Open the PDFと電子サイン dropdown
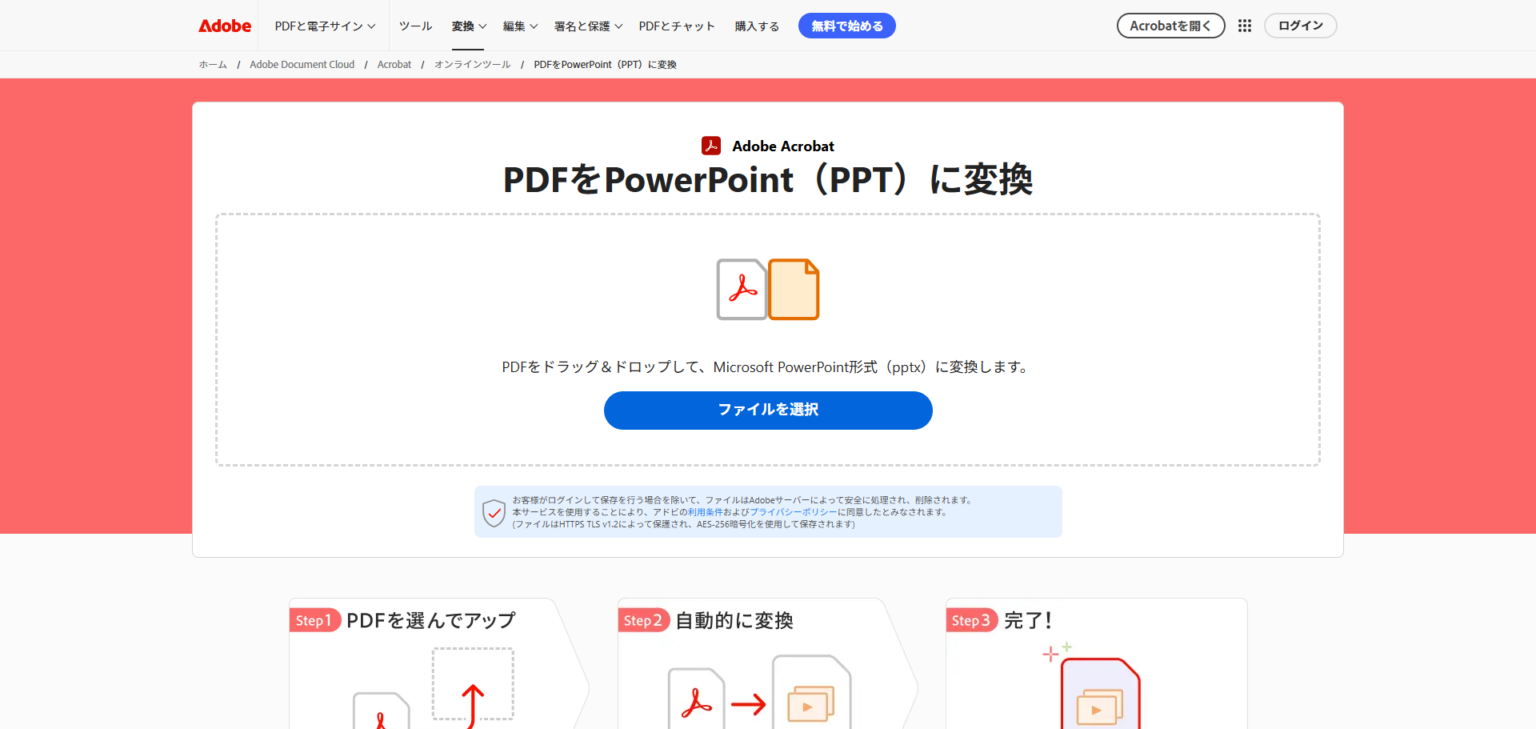The height and width of the screenshot is (729, 1536). [x=323, y=25]
